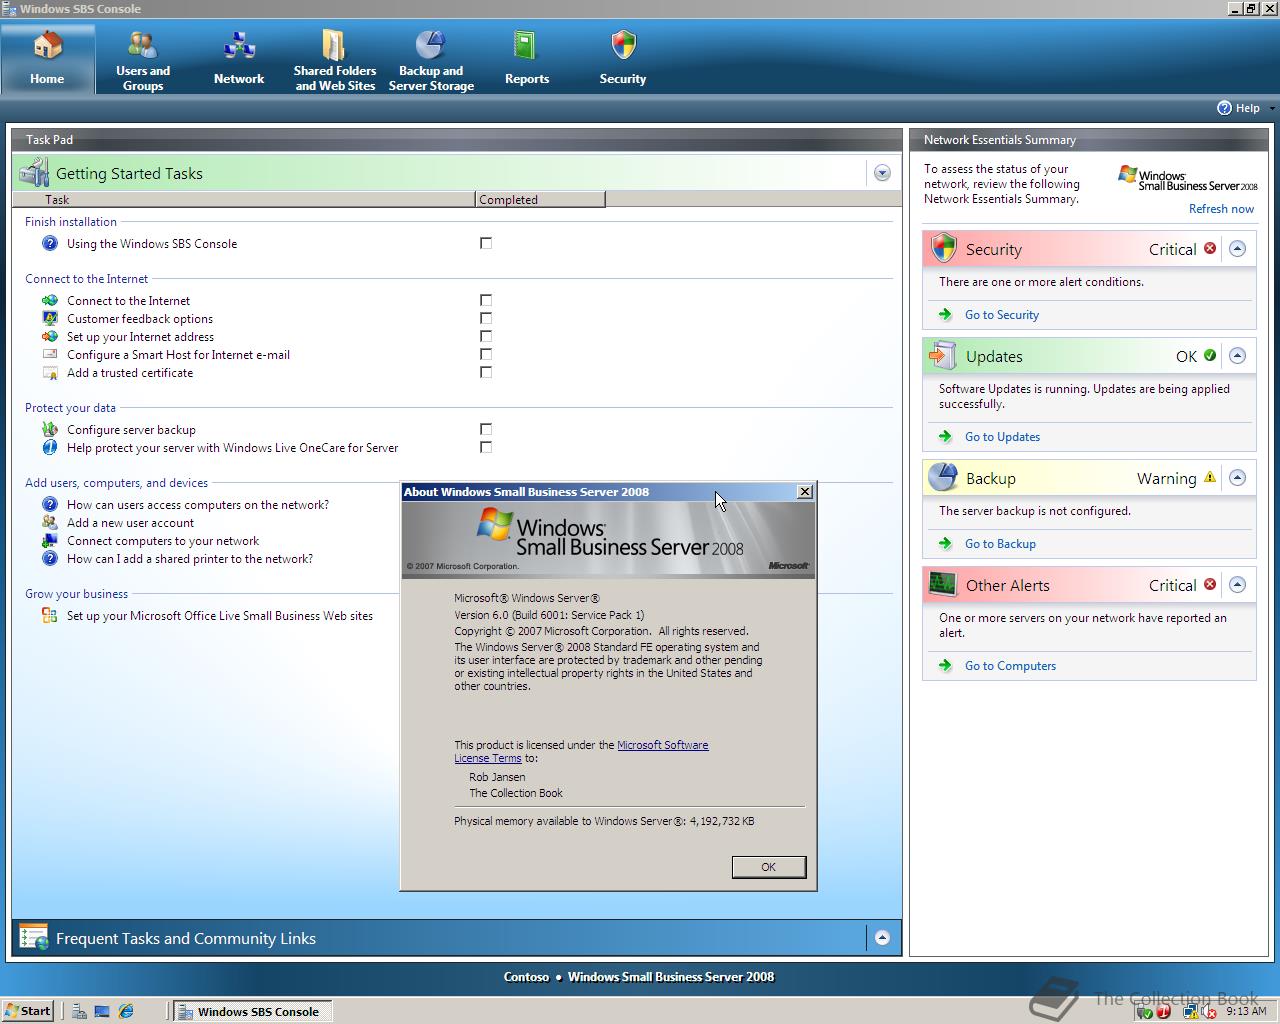Click the OneCare for Server info icon
This screenshot has width=1280, height=1024.
pos(50,447)
